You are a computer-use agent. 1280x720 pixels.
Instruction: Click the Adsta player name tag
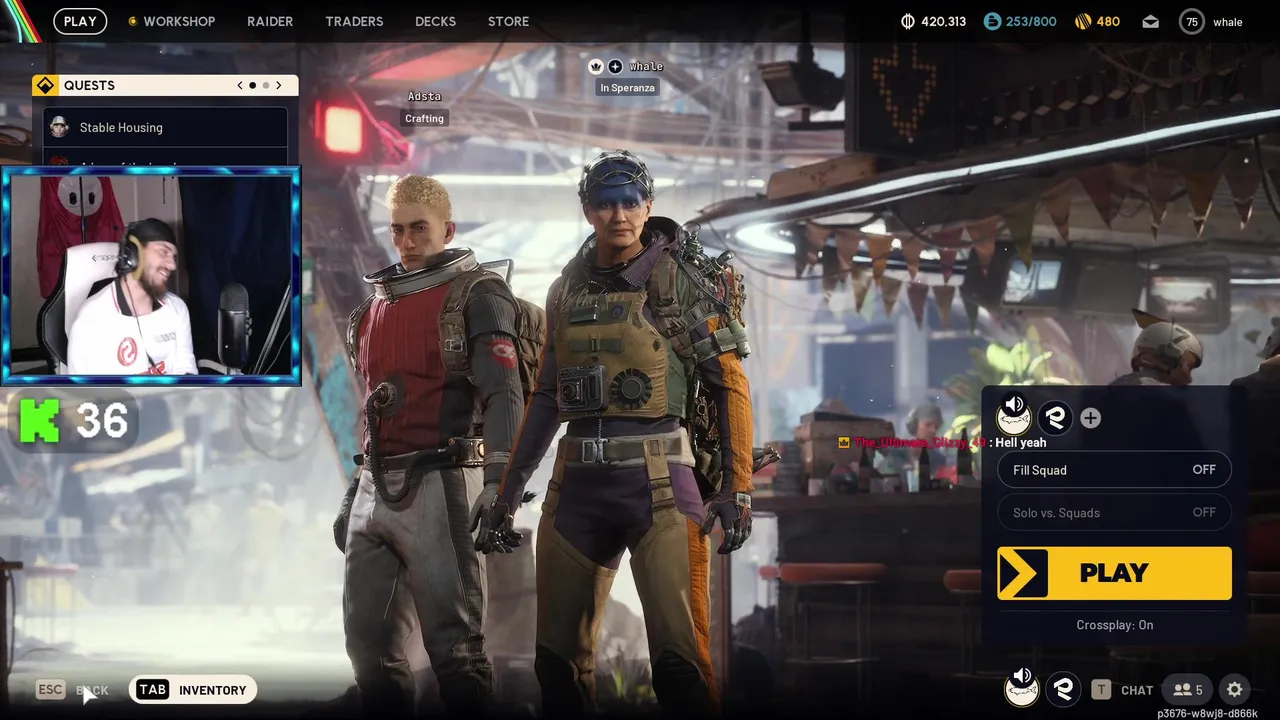click(424, 96)
